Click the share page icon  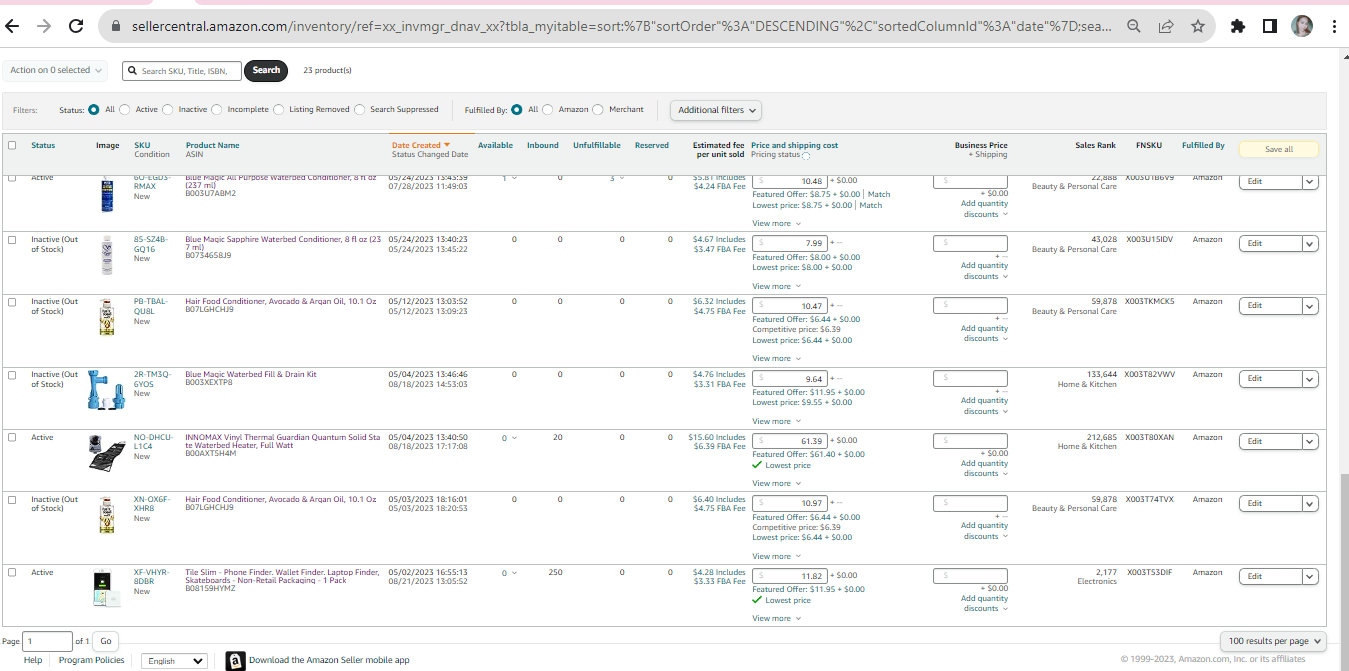click(x=1166, y=27)
